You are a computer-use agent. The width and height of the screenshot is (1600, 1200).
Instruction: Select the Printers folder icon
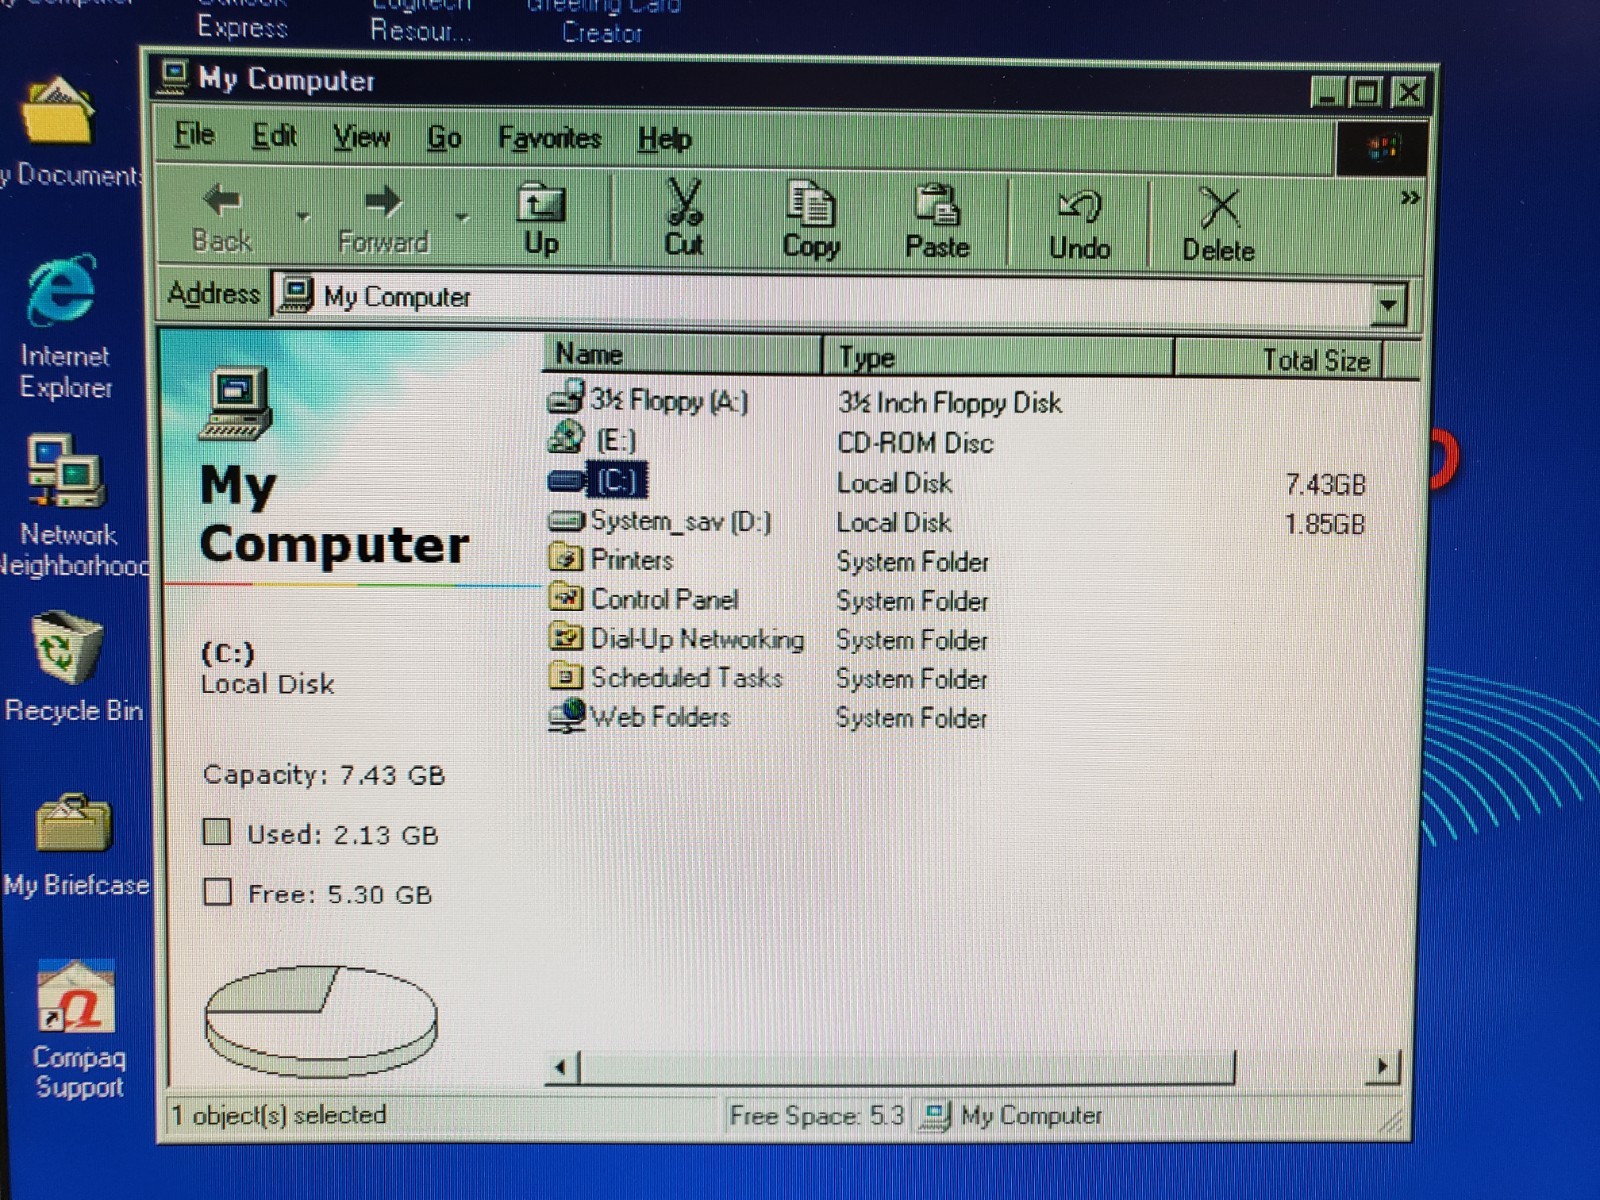pos(566,558)
